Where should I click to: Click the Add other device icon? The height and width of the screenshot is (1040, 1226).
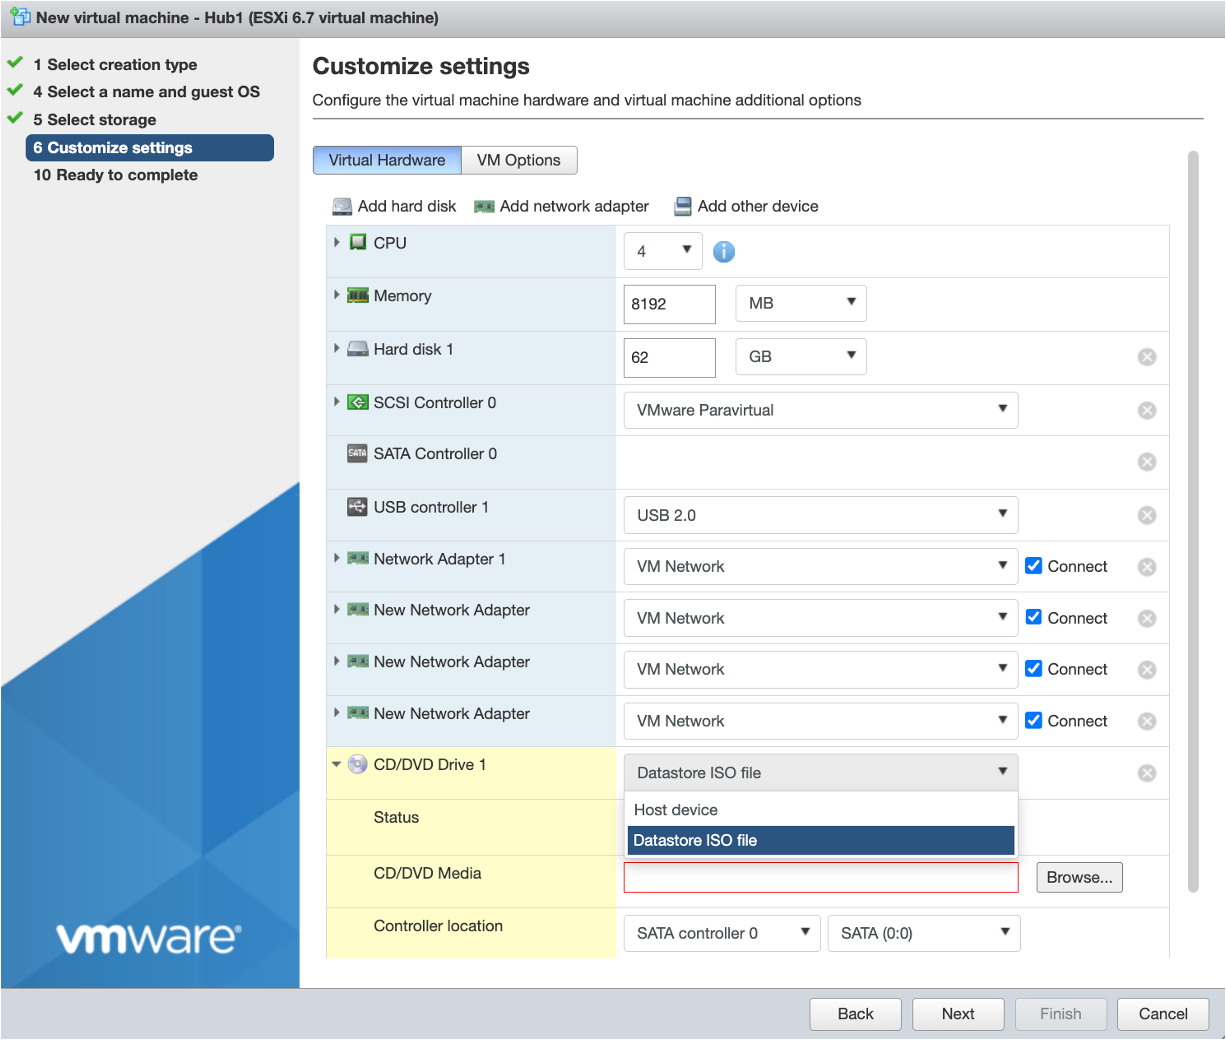[x=683, y=206]
